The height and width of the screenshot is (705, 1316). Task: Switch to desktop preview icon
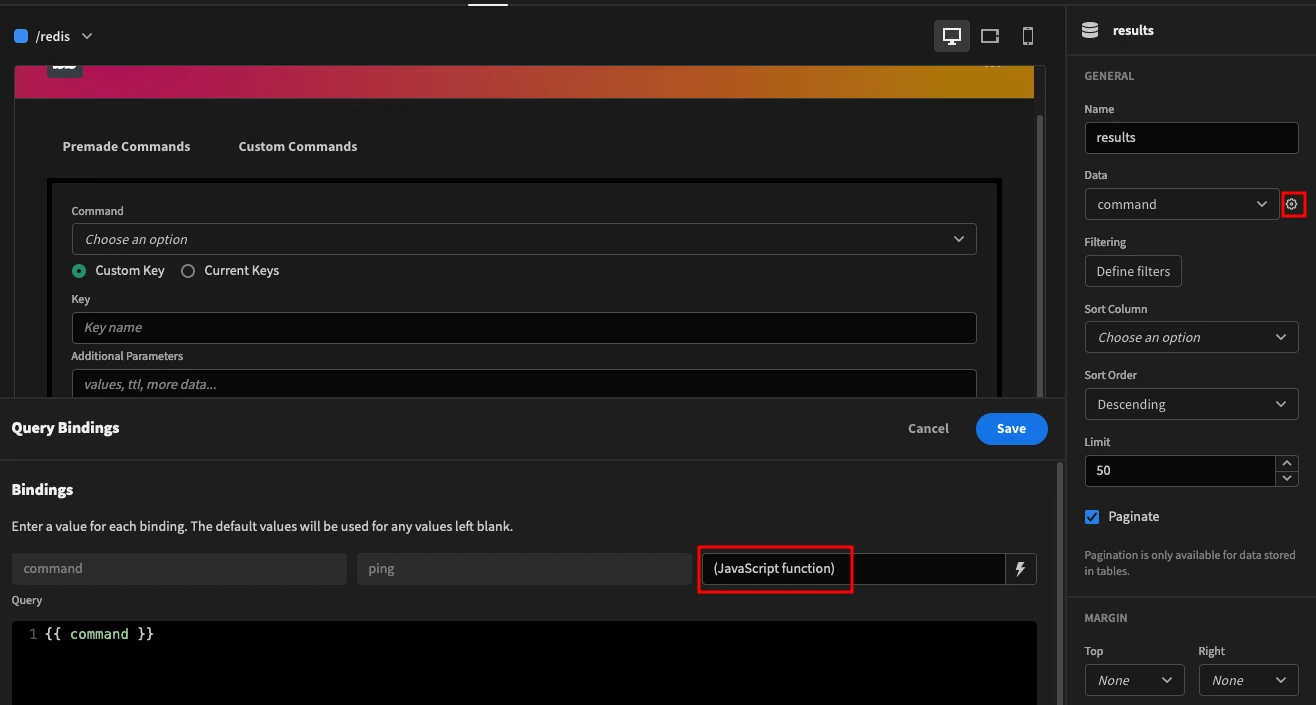952,36
